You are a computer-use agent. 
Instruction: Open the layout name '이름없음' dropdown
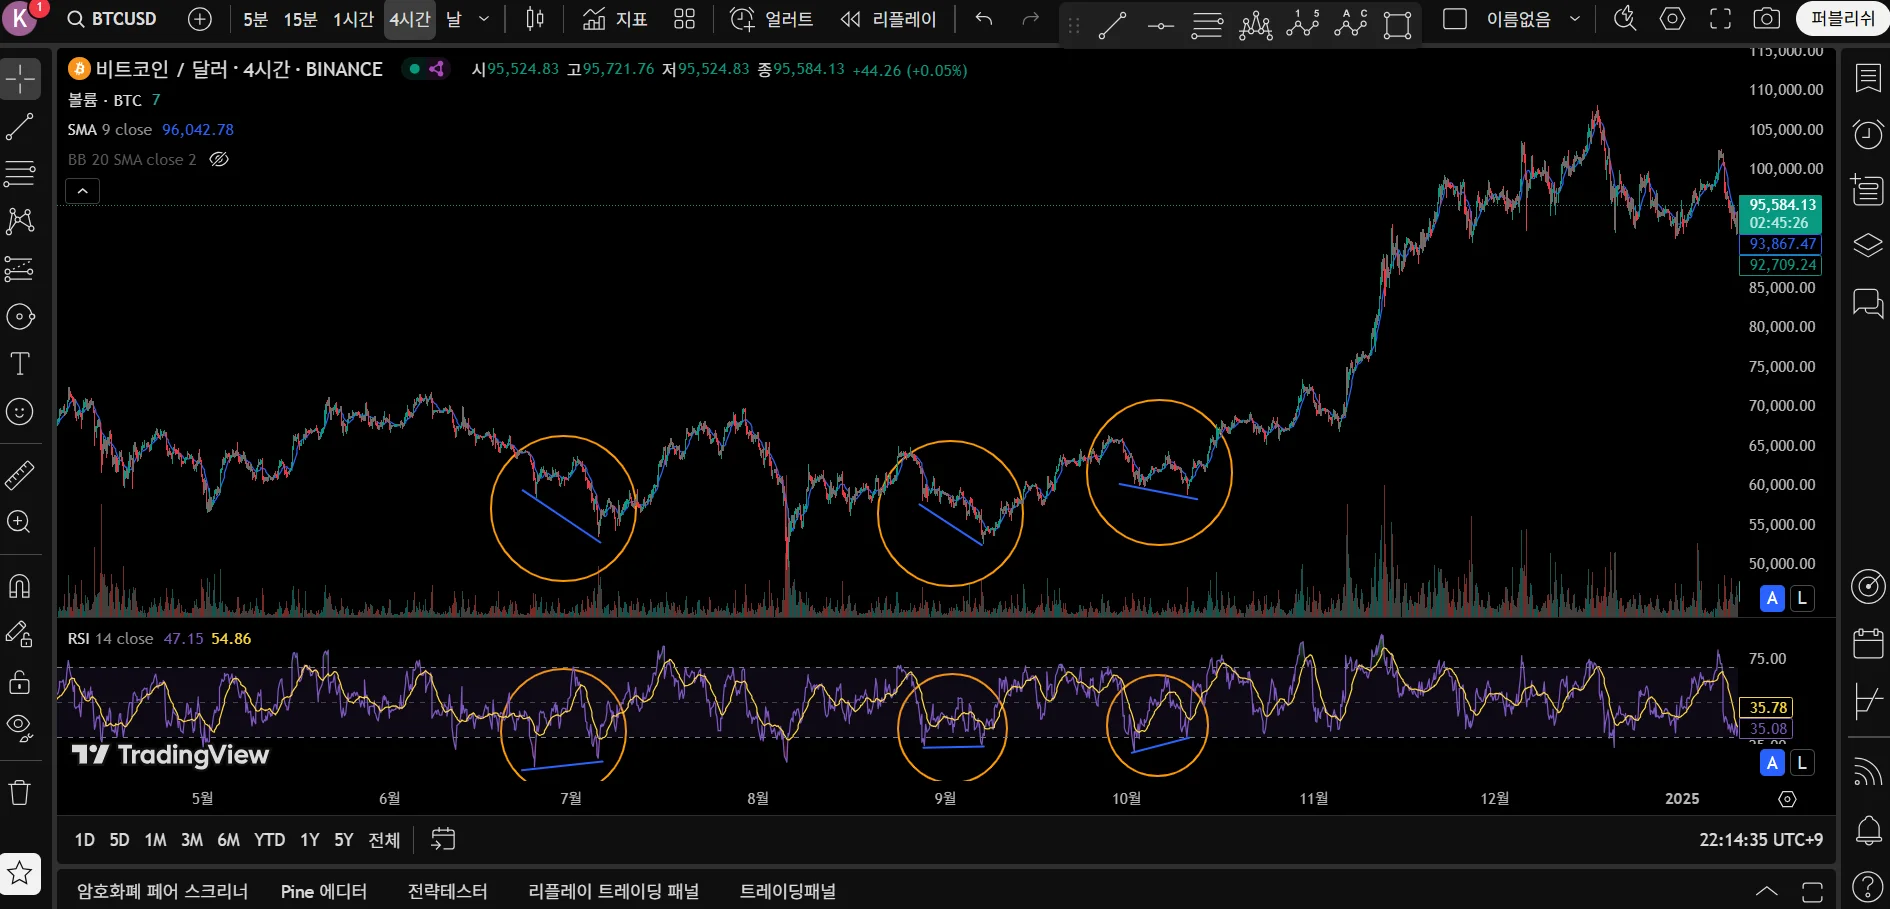click(x=1575, y=19)
